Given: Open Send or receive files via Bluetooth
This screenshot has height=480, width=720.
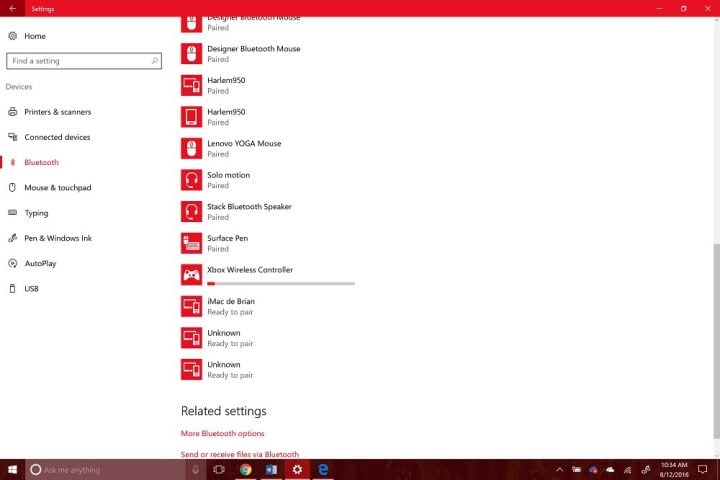Looking at the screenshot, I should pos(240,454).
